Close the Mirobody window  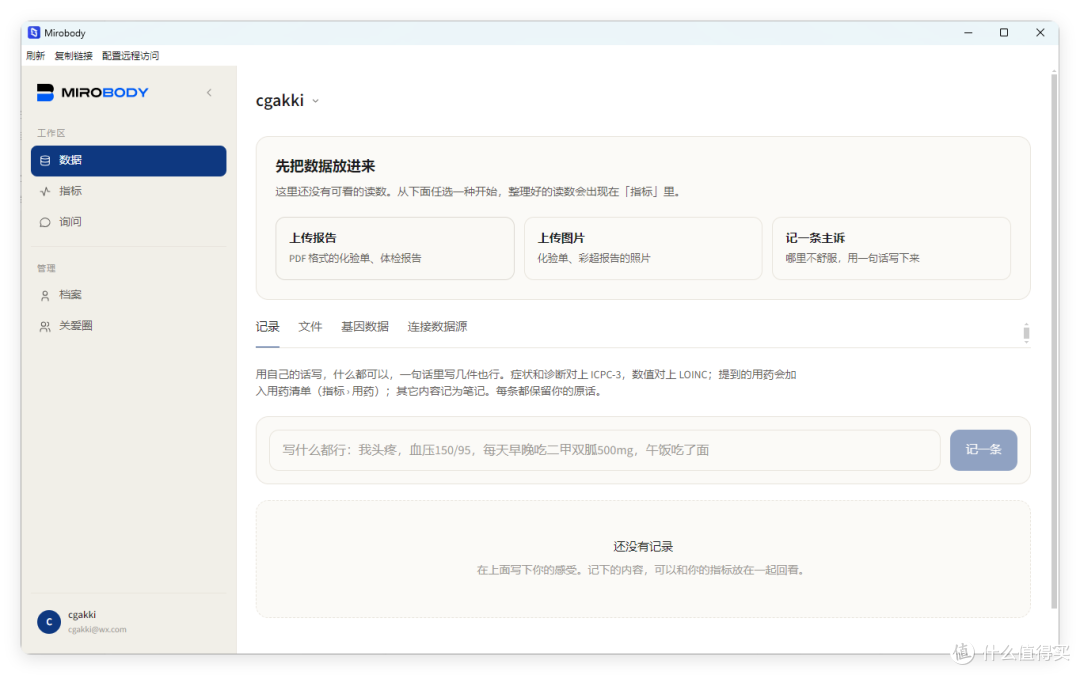coord(1040,32)
